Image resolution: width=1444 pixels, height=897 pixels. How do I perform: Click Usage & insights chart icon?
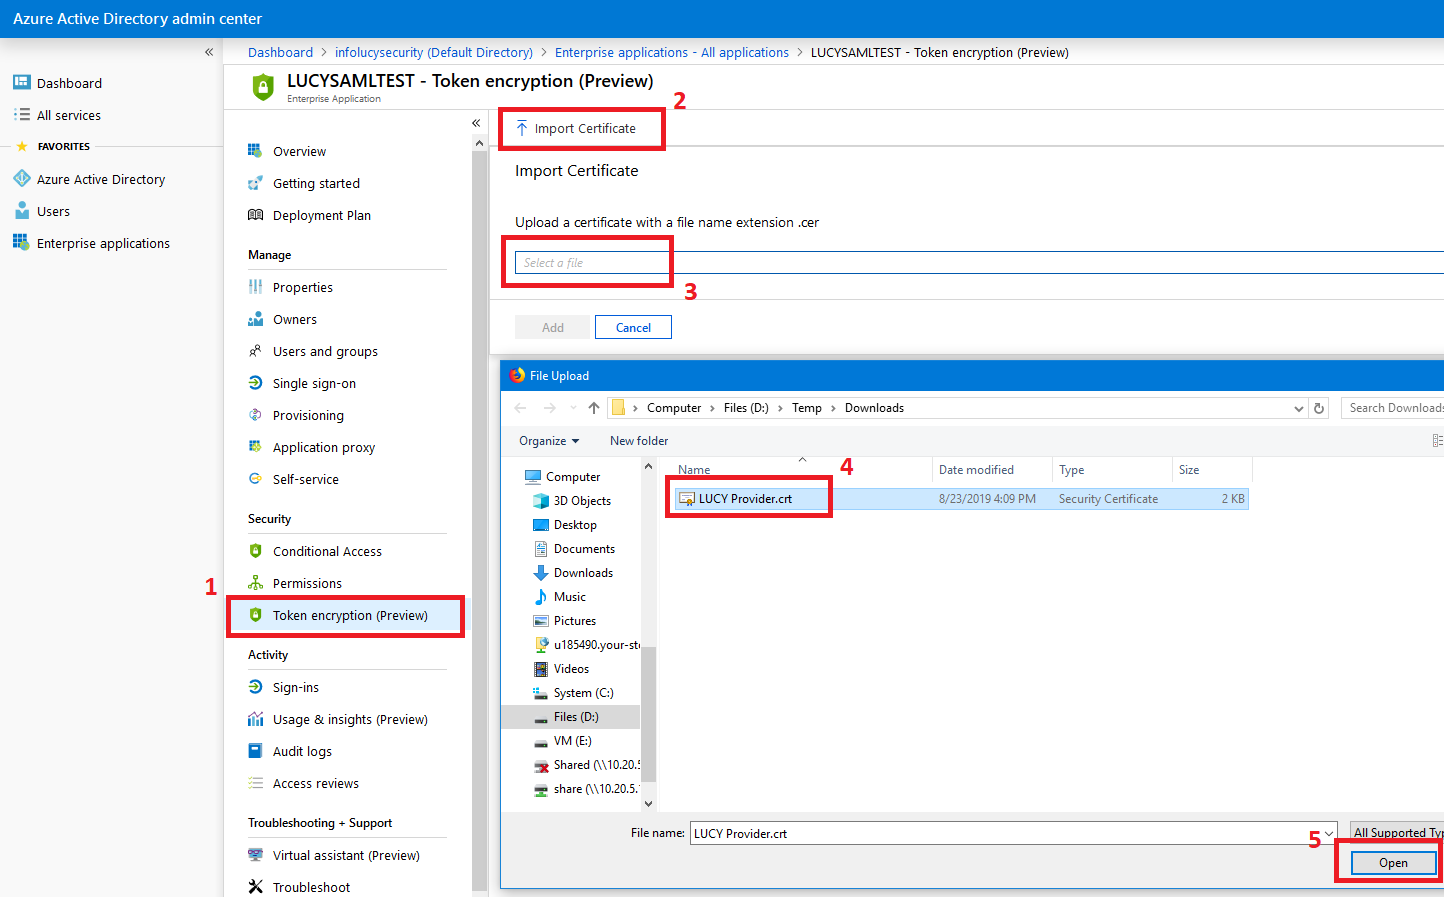click(x=255, y=719)
